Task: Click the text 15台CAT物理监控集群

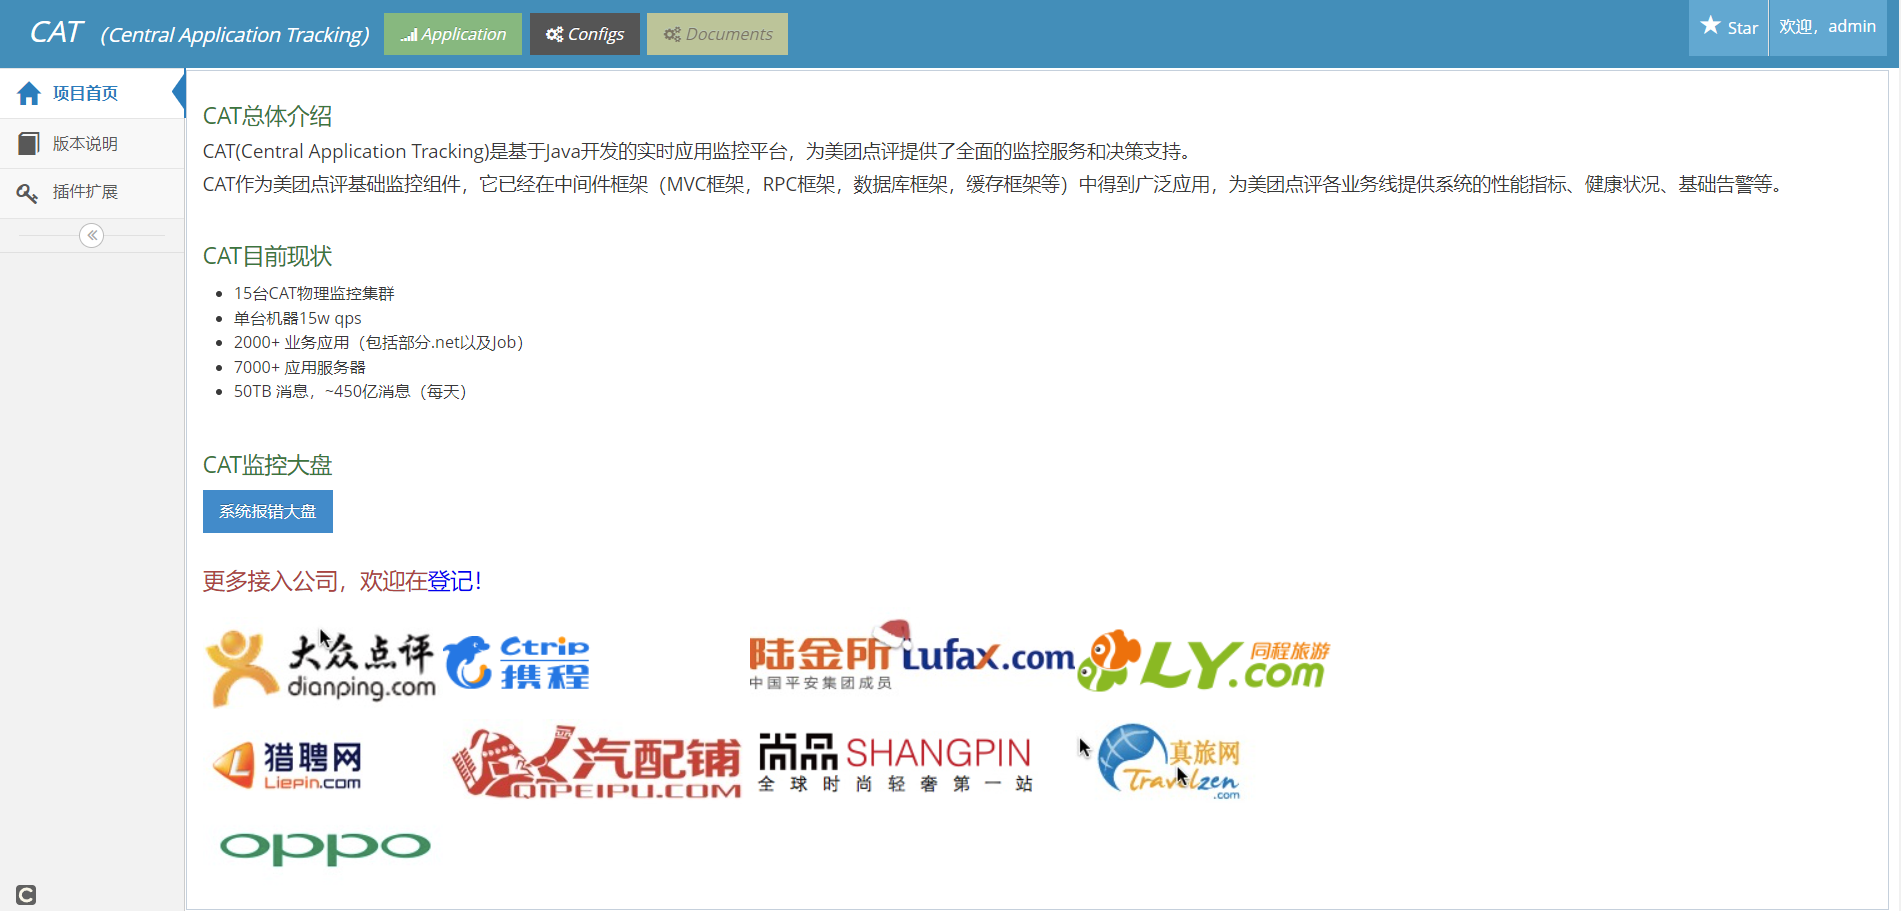Action: pos(314,293)
